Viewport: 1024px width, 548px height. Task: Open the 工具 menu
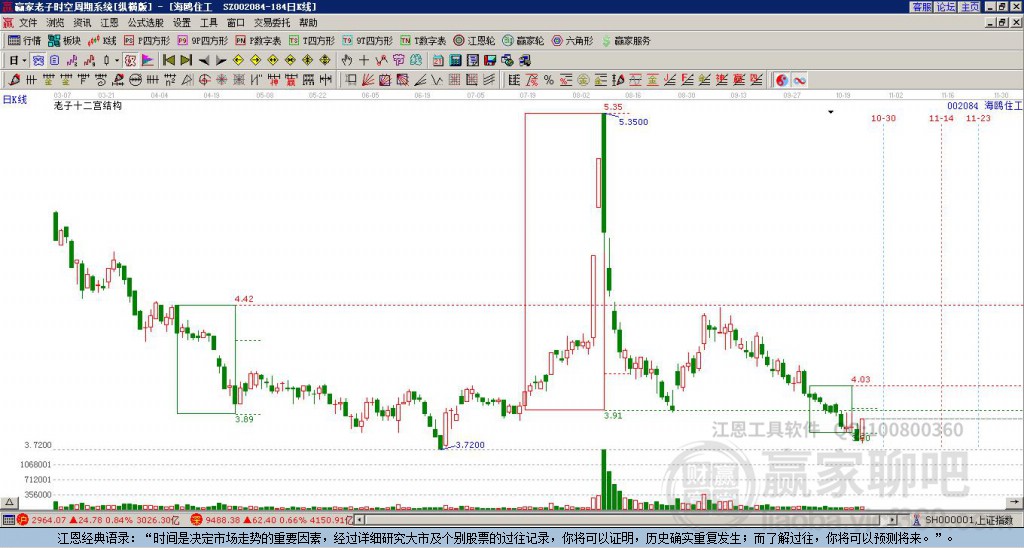(x=208, y=23)
